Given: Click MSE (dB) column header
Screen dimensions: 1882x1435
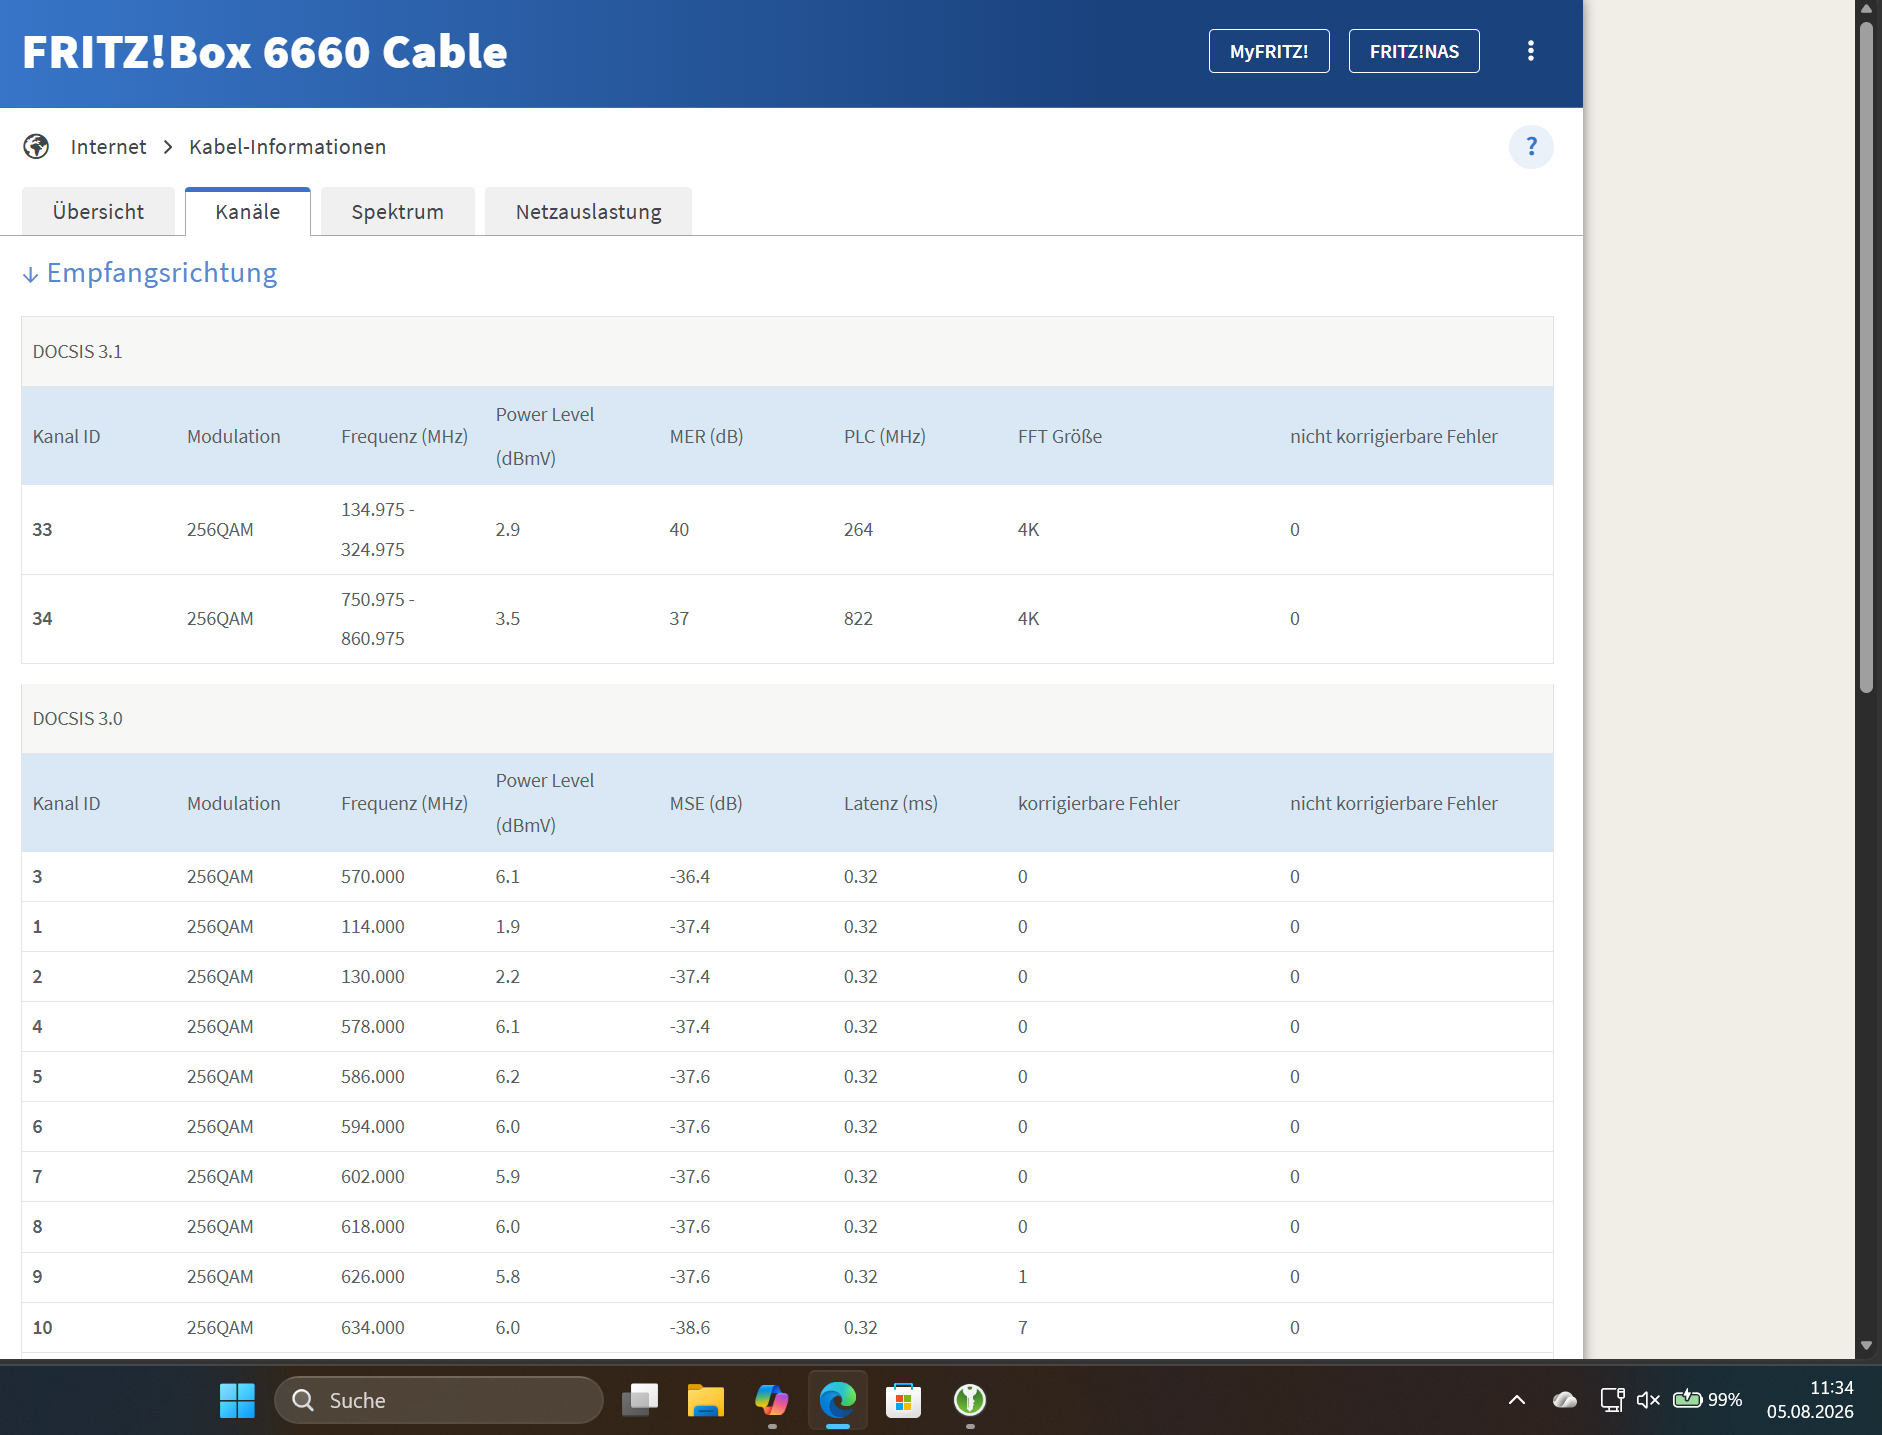Looking at the screenshot, I should coord(706,804).
